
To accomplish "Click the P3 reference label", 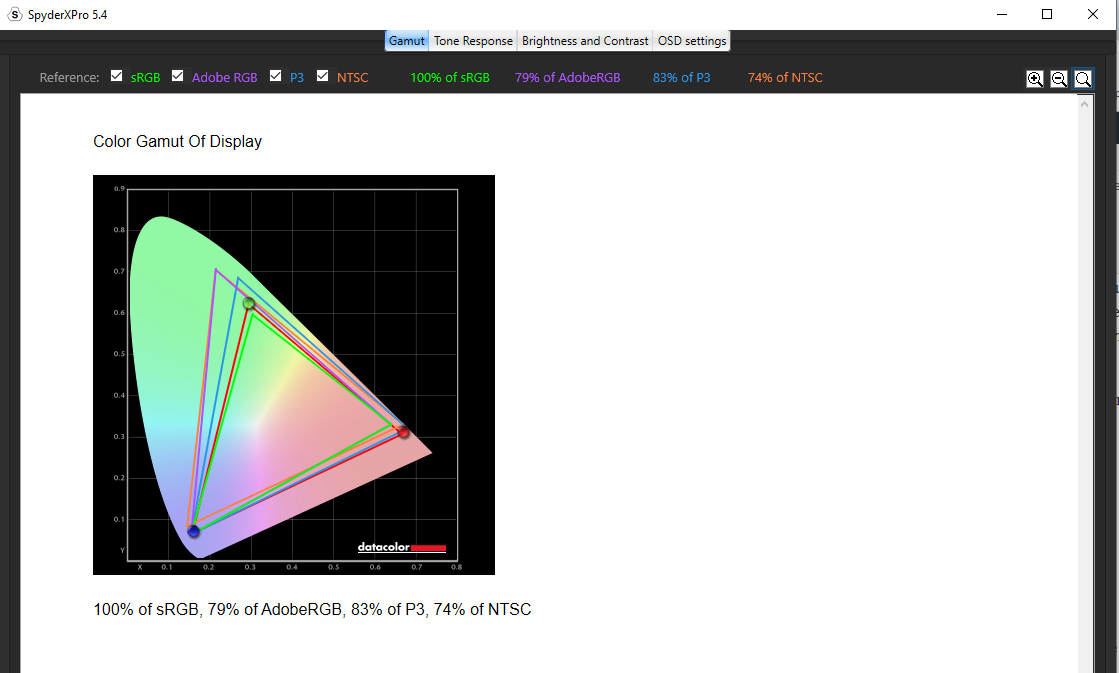I will point(297,78).
